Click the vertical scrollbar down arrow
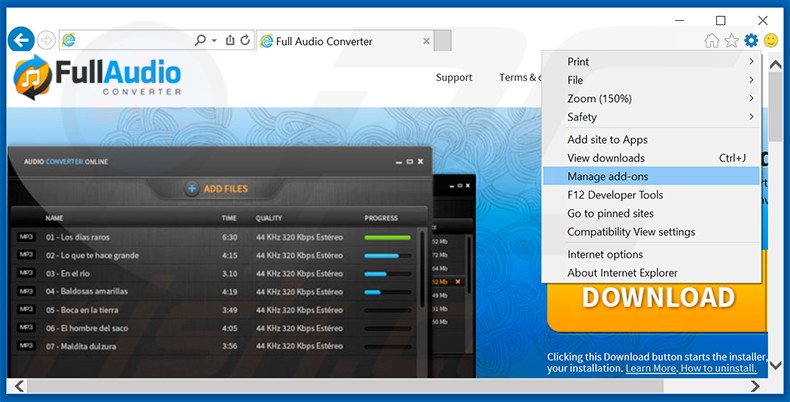This screenshot has width=790, height=402. (775, 365)
